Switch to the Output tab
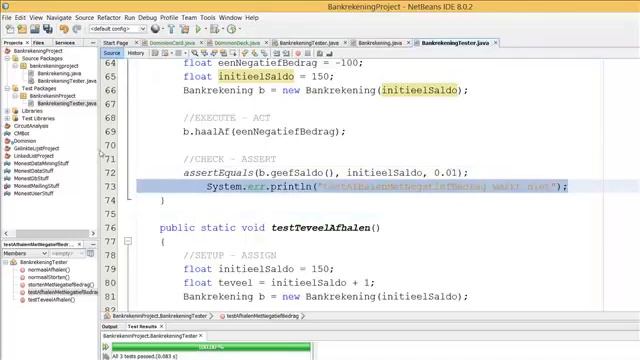This screenshot has width=640, height=360. tap(110, 327)
